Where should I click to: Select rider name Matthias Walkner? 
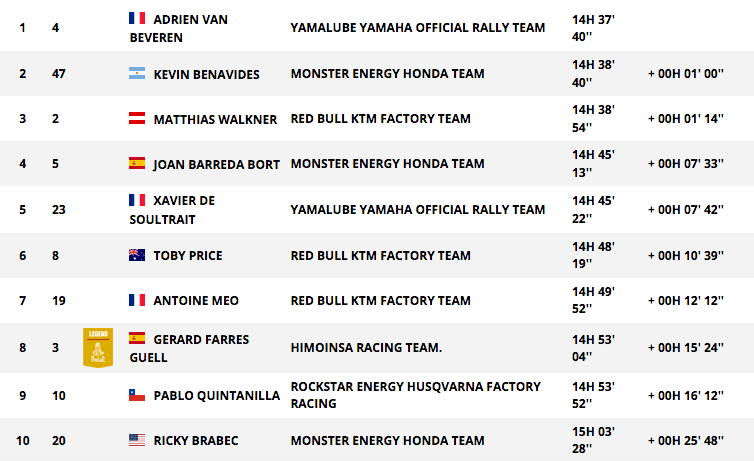pos(215,119)
